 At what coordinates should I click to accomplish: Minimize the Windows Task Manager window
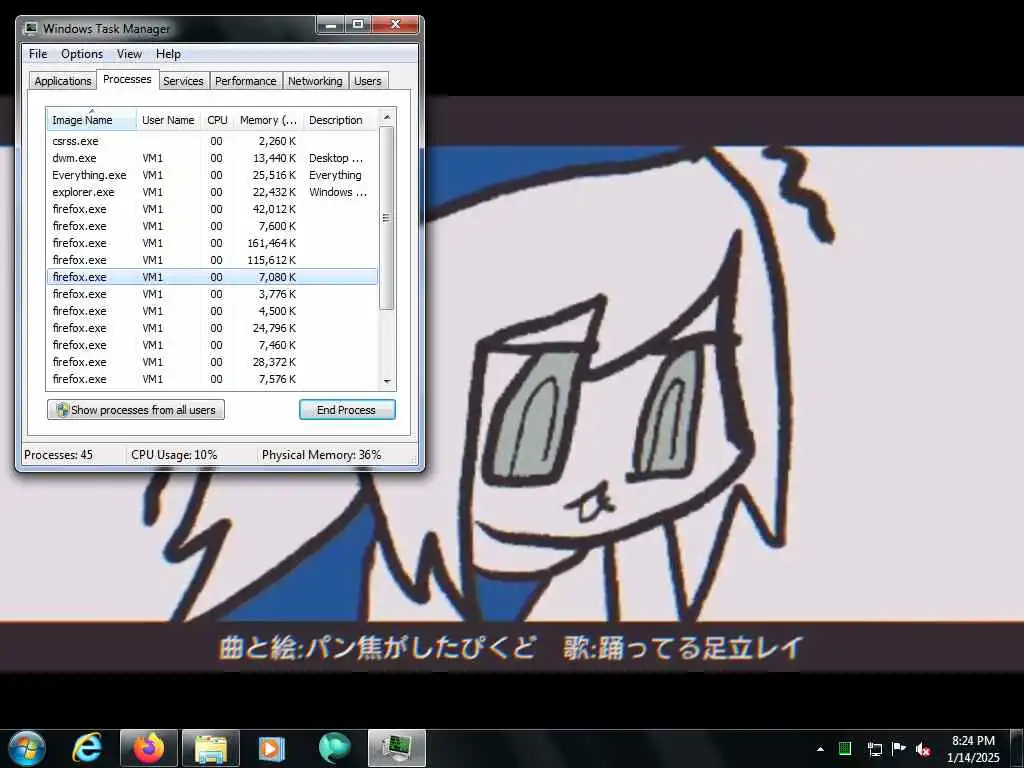coord(331,25)
